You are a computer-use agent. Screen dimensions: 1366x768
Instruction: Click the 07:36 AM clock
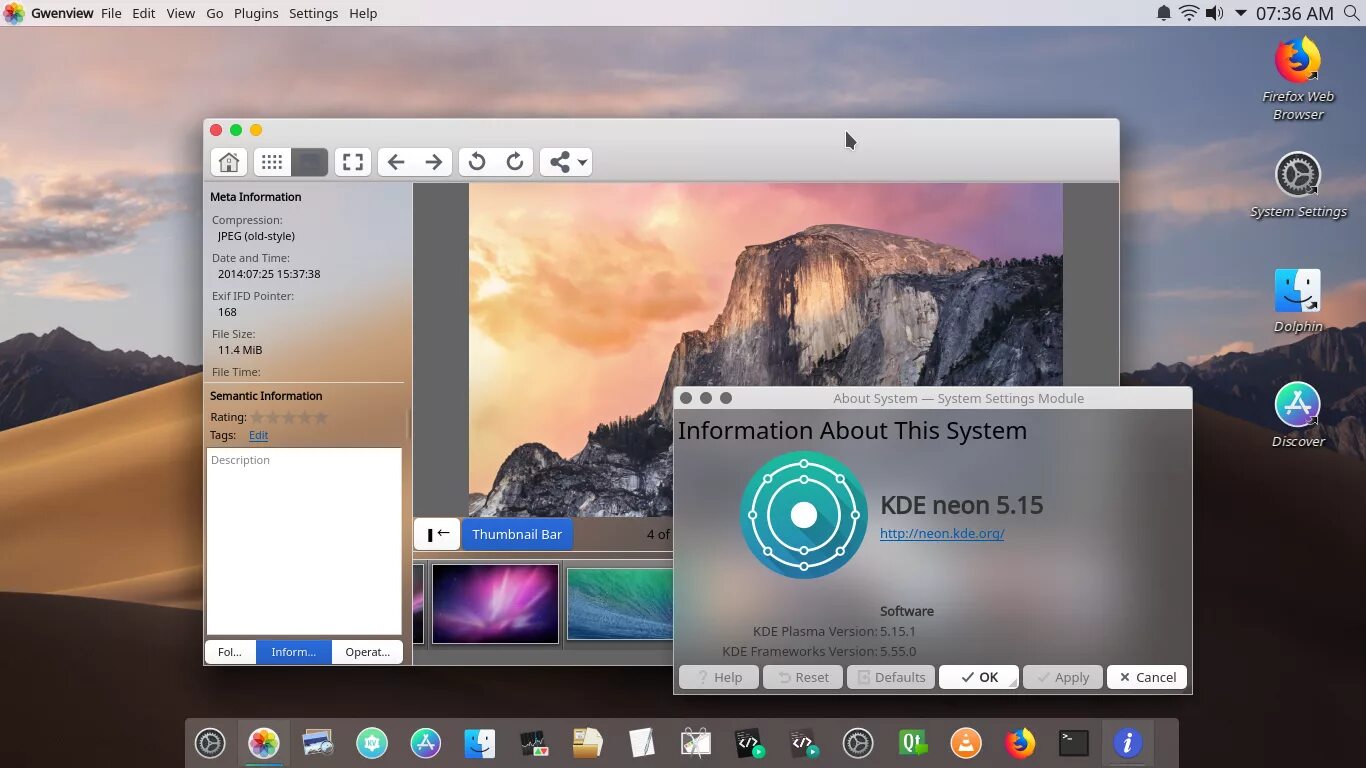tap(1295, 13)
